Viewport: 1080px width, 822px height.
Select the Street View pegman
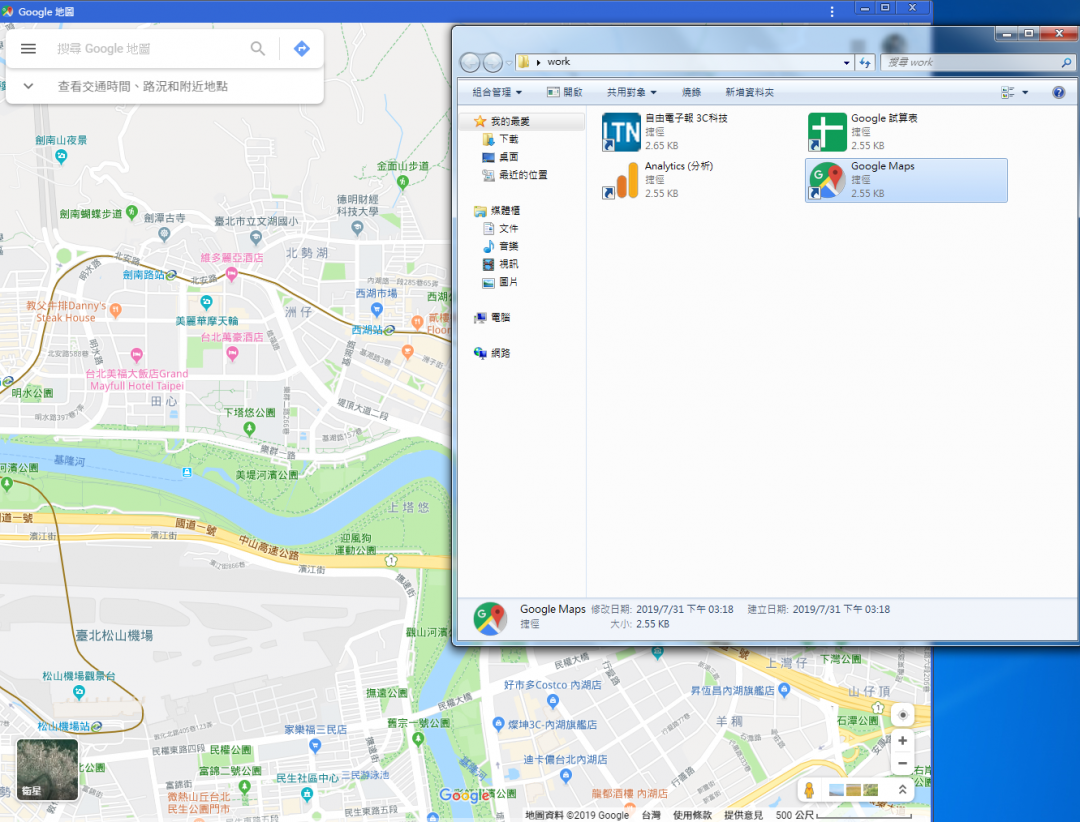point(809,790)
